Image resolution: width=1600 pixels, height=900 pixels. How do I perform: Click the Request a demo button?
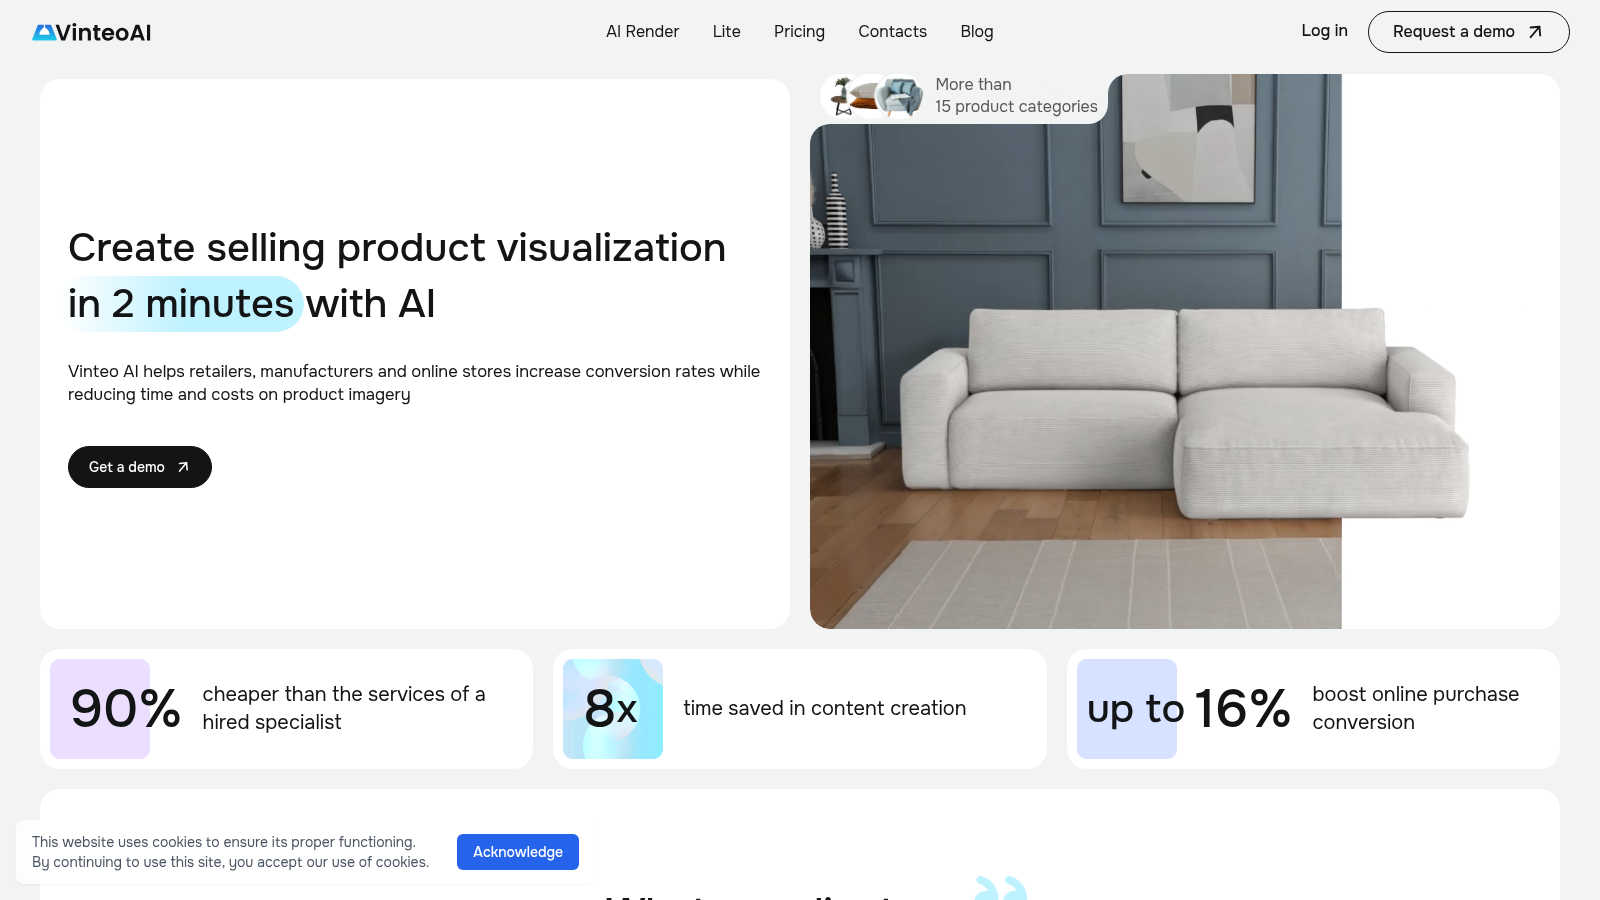(x=1468, y=32)
